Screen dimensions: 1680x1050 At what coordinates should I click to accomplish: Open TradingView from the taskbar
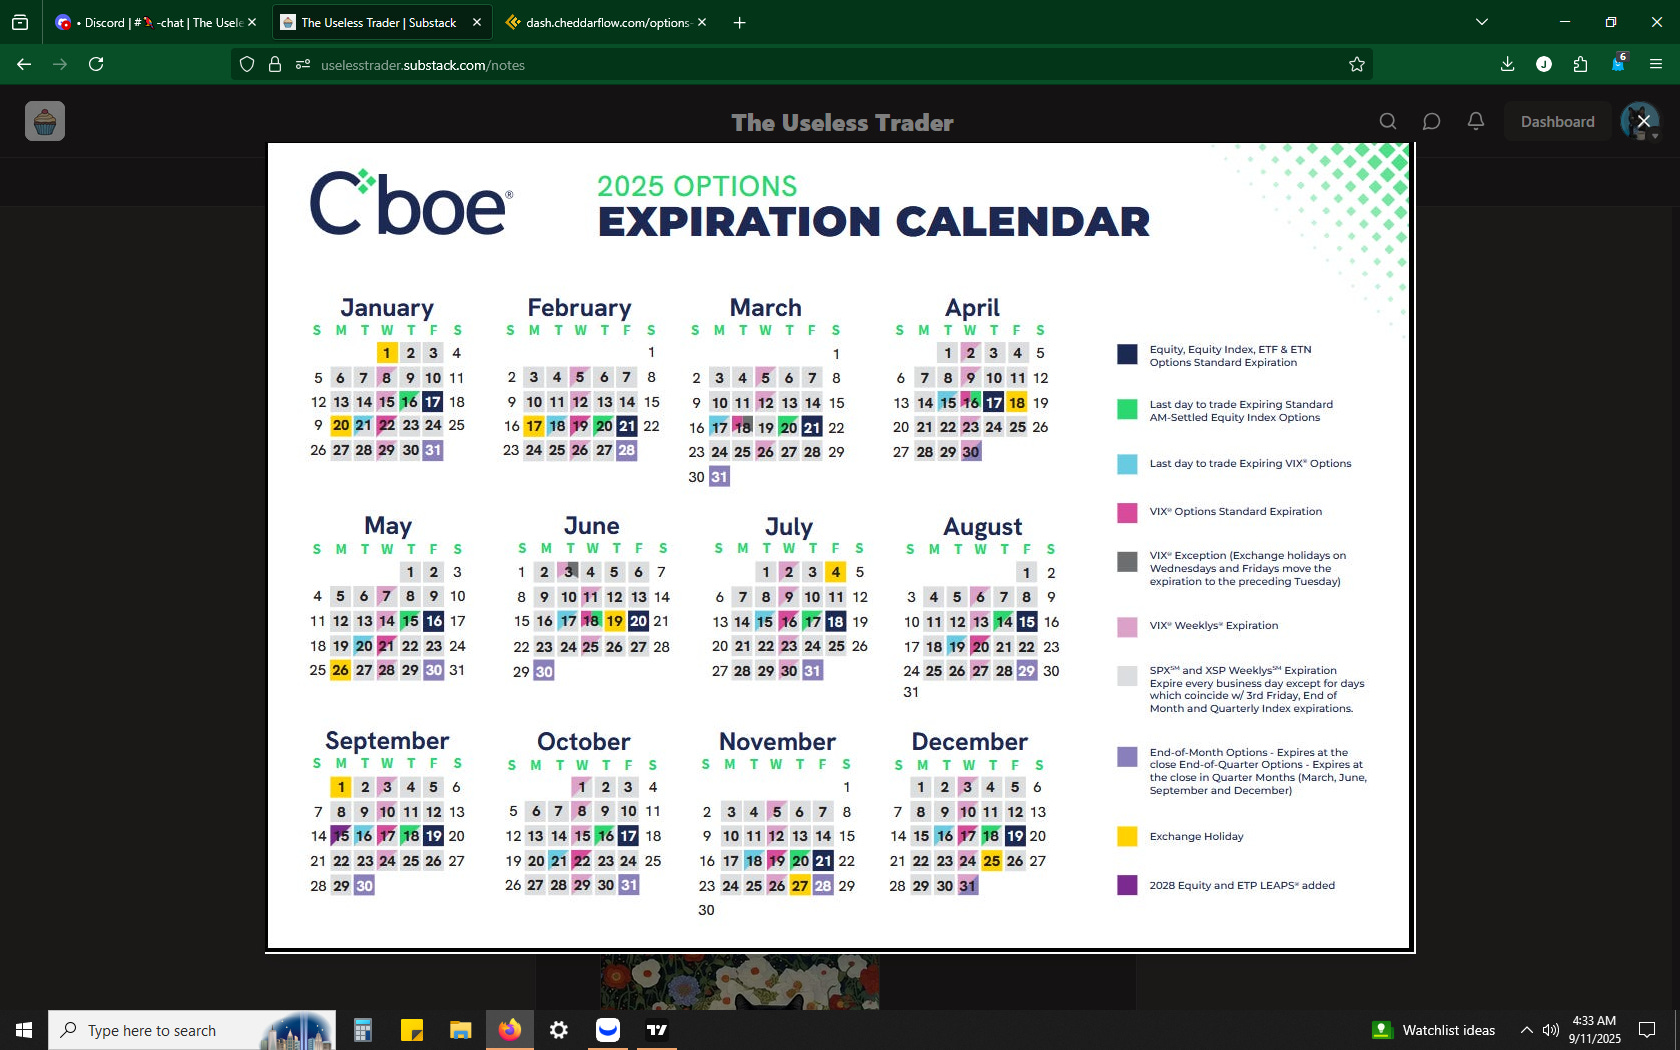[657, 1030]
